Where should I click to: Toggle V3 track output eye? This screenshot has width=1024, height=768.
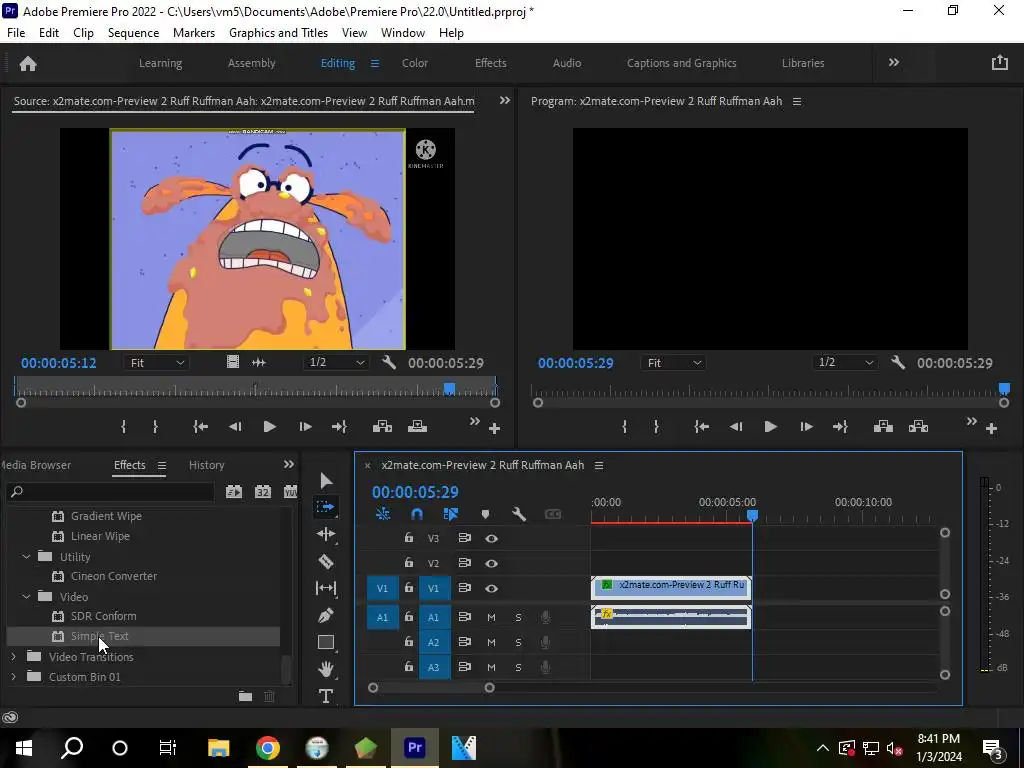(492, 538)
